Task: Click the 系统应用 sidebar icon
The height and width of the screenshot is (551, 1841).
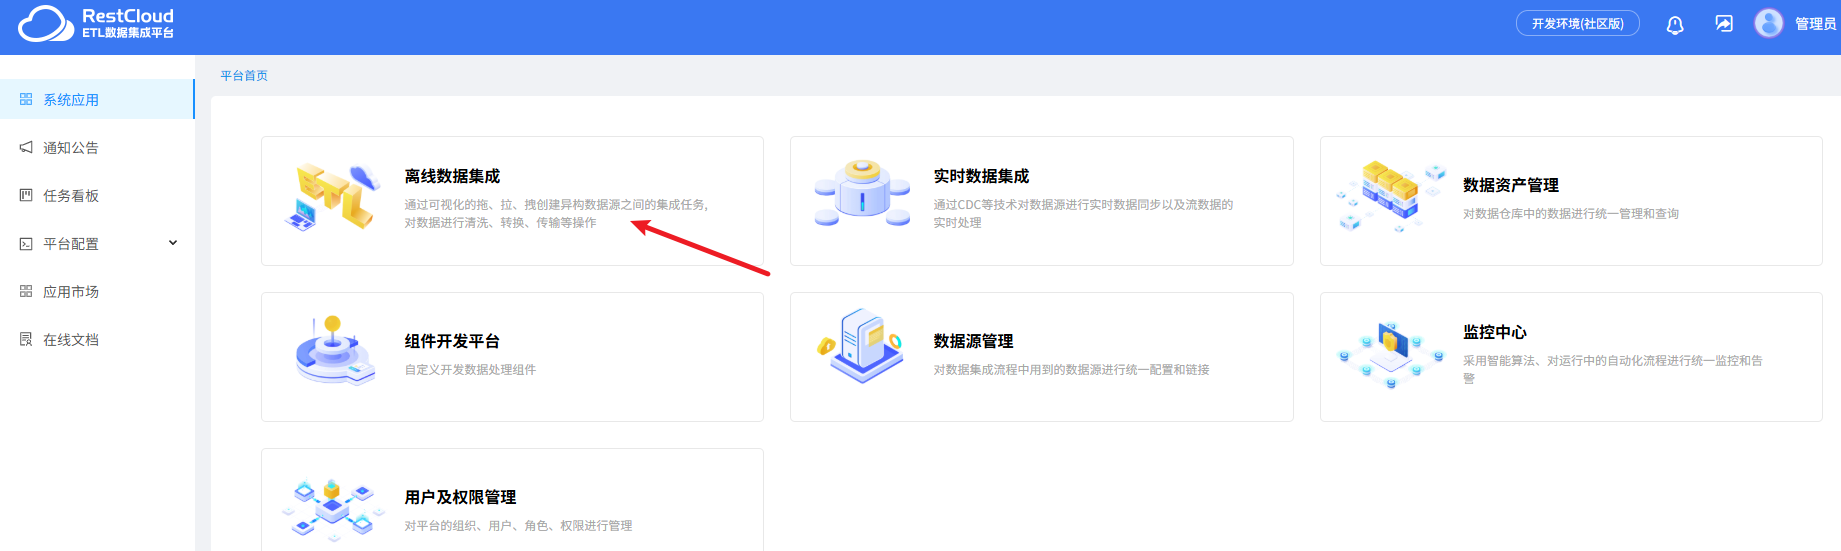Action: click(26, 100)
